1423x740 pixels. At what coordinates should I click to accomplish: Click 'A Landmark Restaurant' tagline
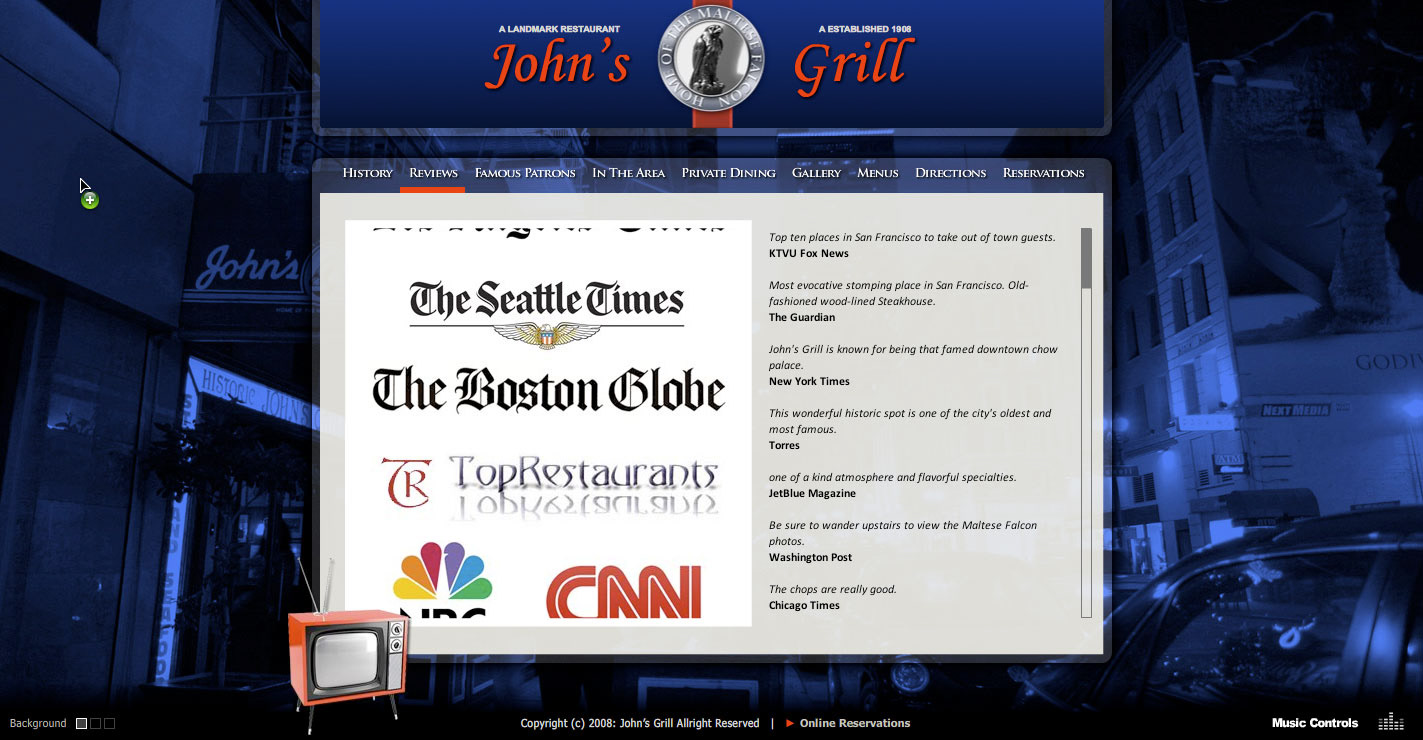[x=559, y=29]
